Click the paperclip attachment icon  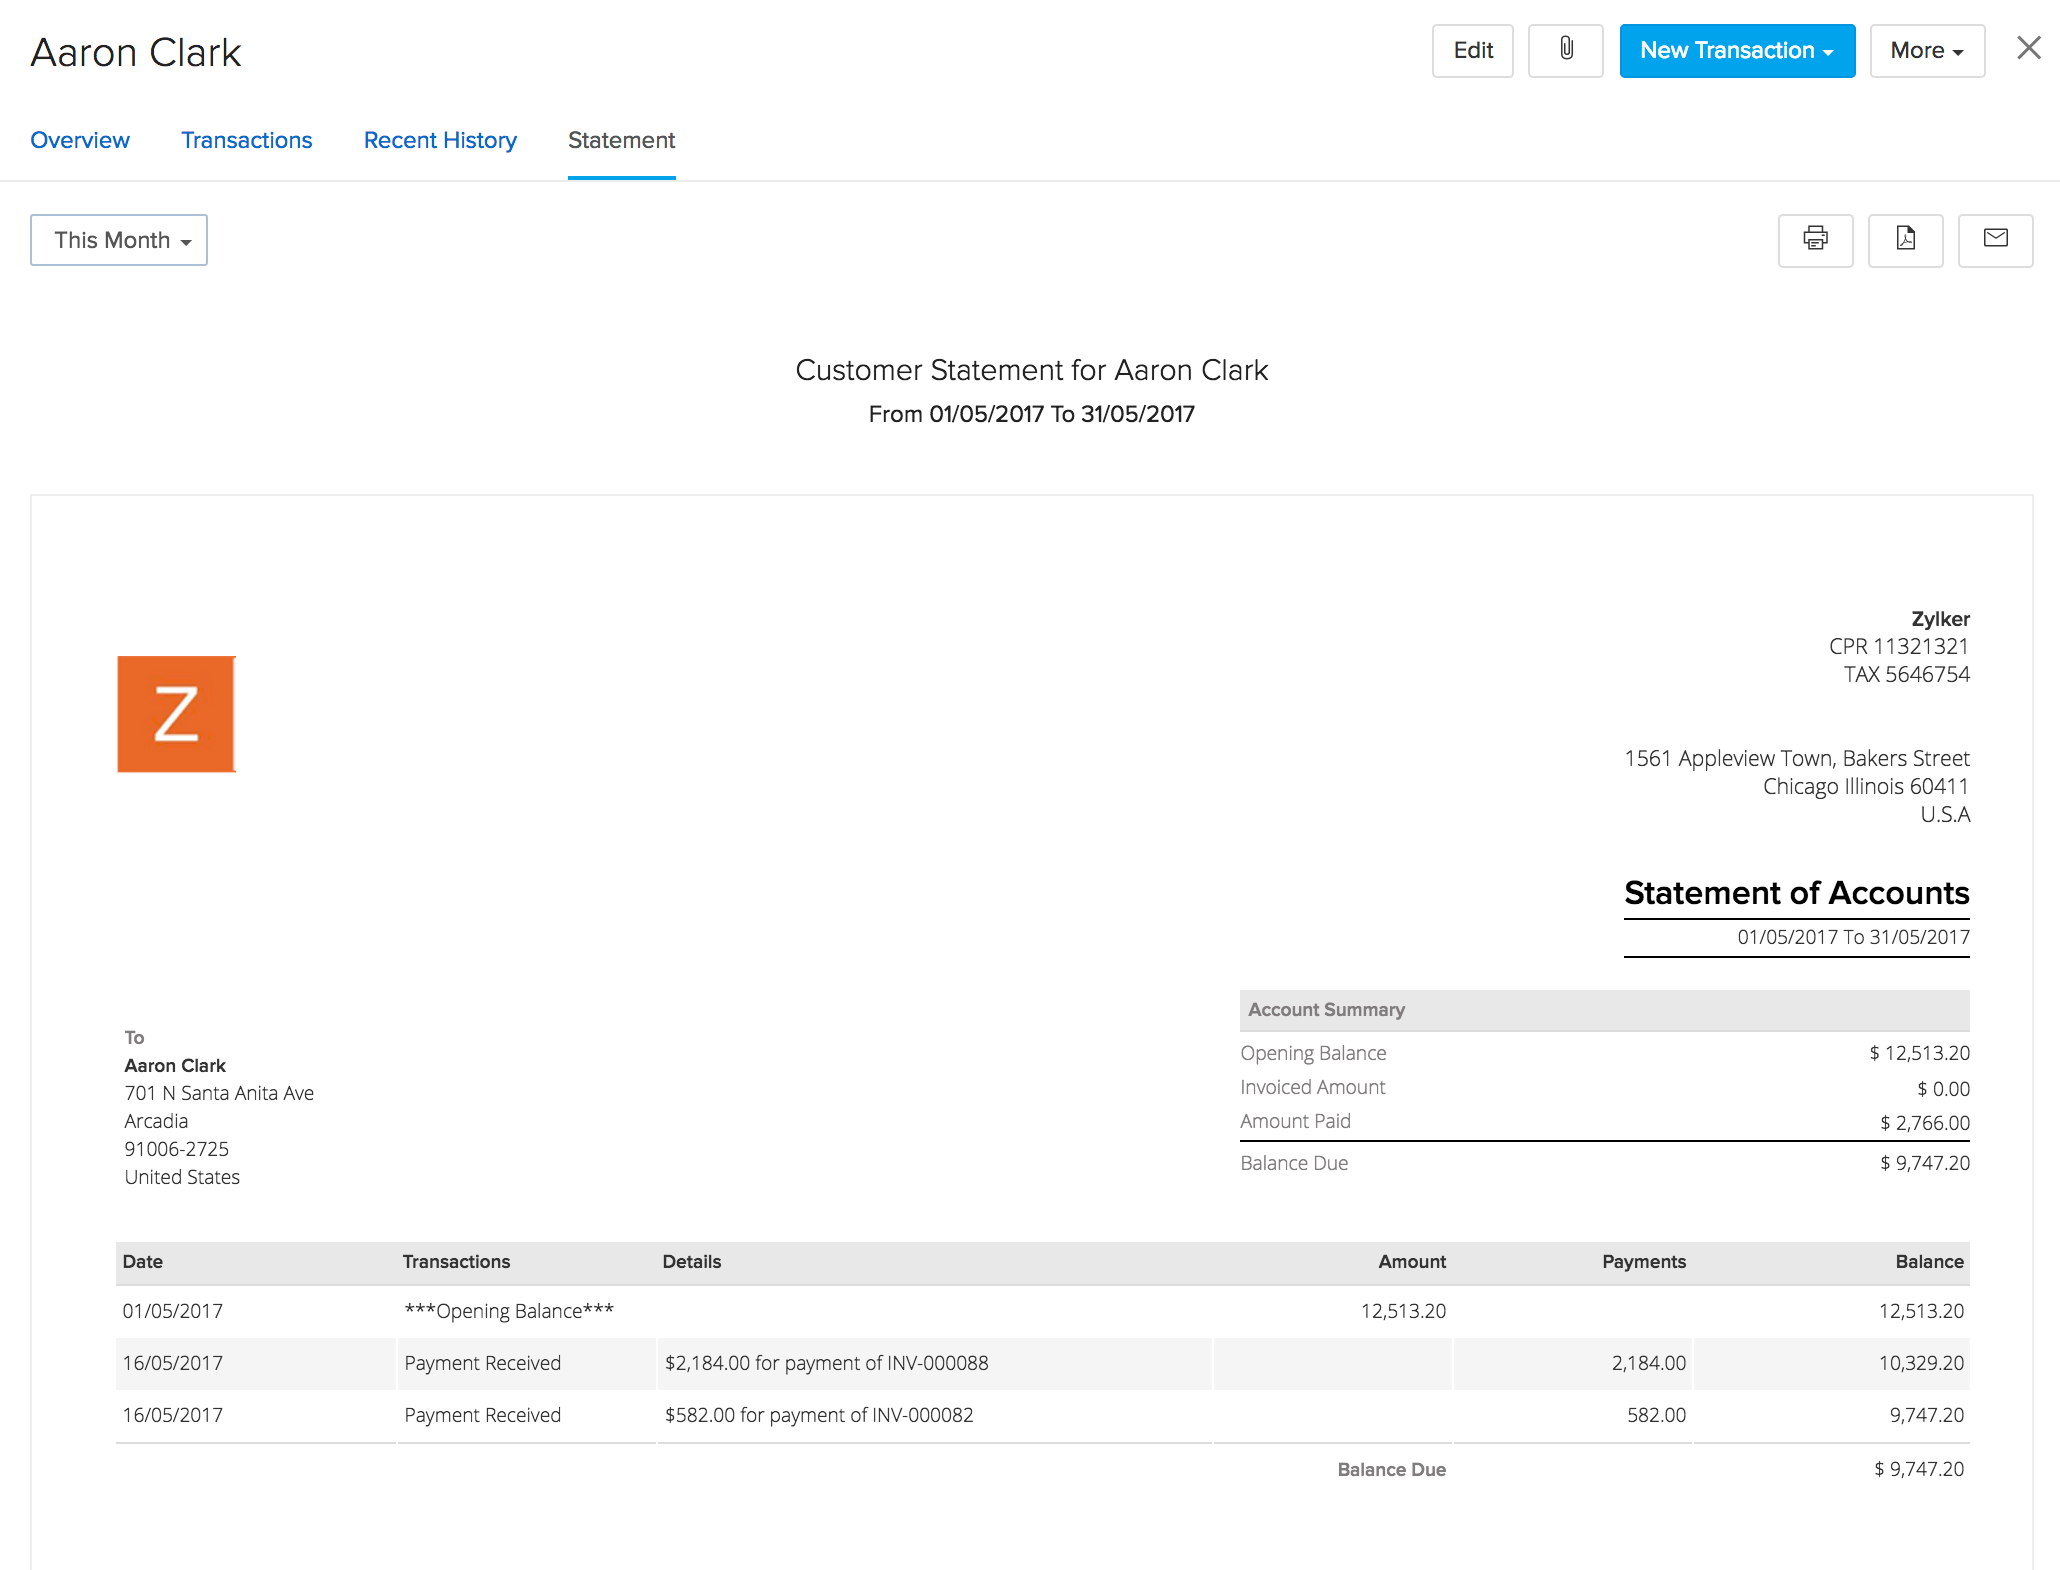(1565, 51)
